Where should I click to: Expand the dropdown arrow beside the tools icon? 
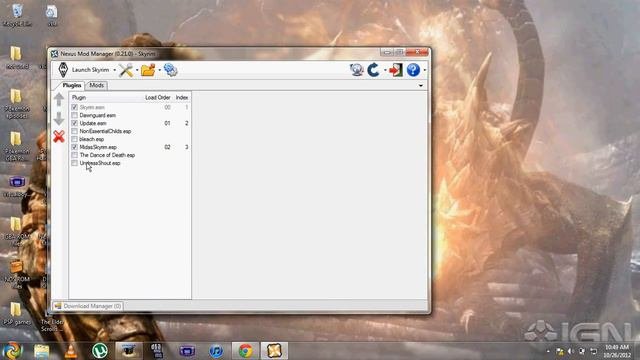pyautogui.click(x=137, y=70)
